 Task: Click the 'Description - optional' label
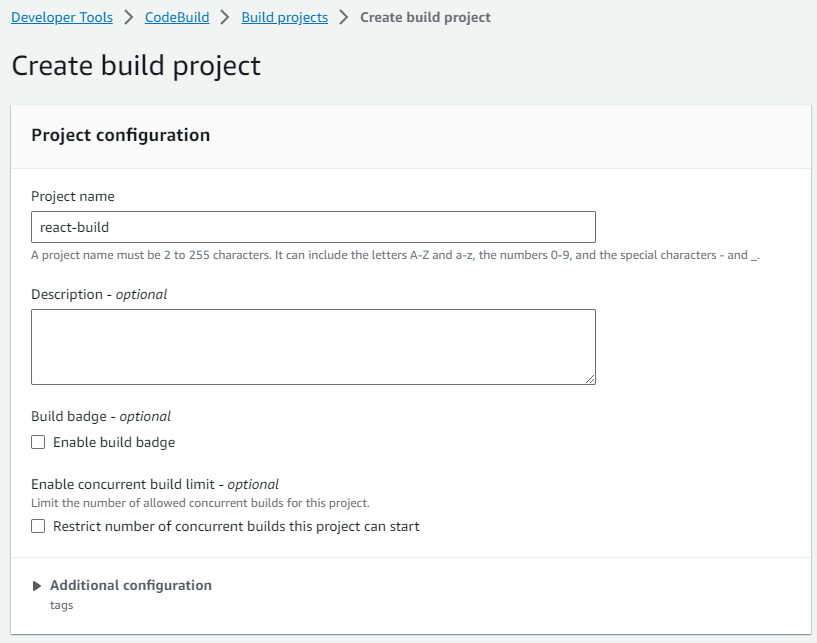(x=99, y=294)
